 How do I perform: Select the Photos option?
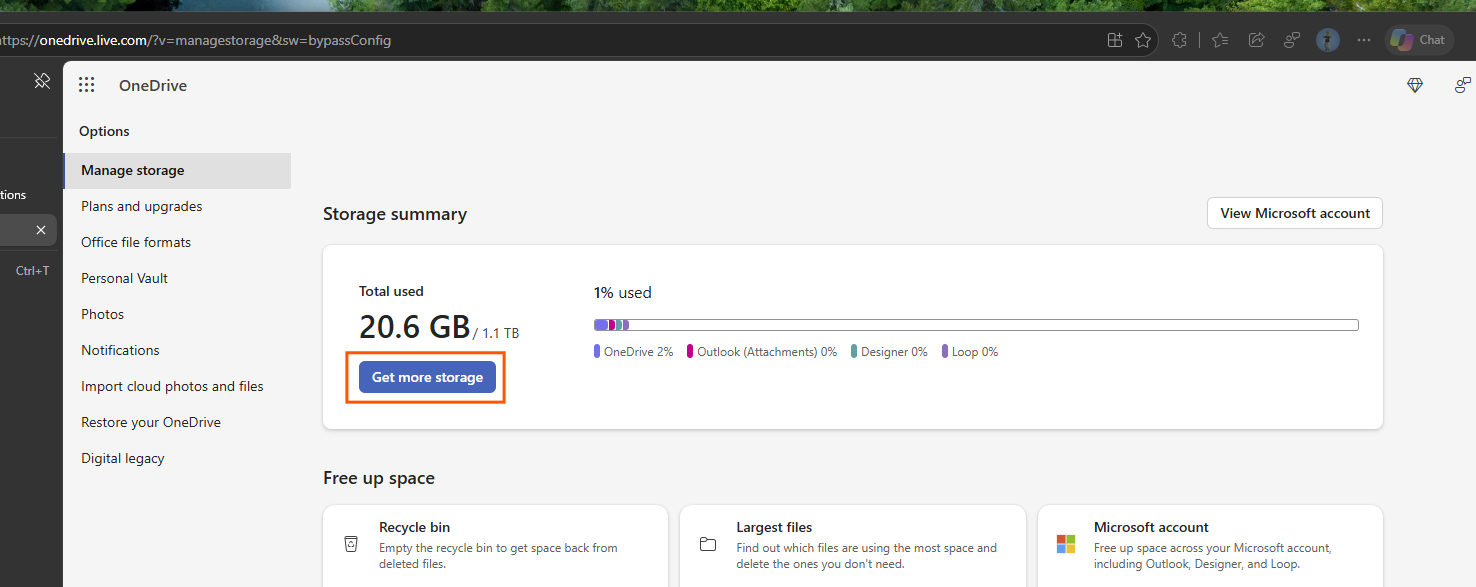103,314
